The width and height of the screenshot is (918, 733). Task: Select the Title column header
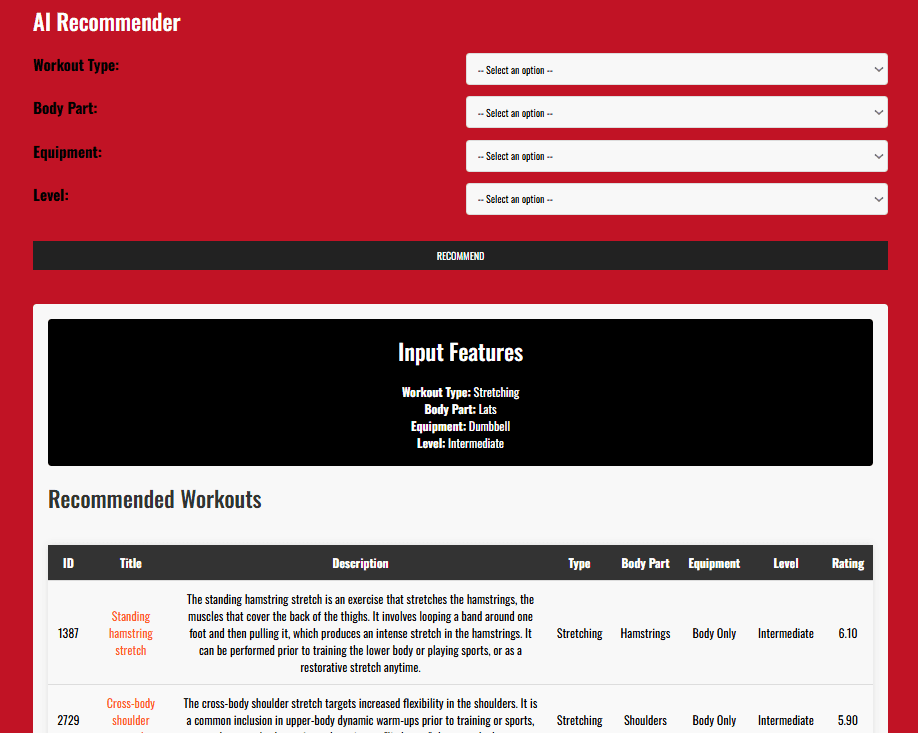131,563
